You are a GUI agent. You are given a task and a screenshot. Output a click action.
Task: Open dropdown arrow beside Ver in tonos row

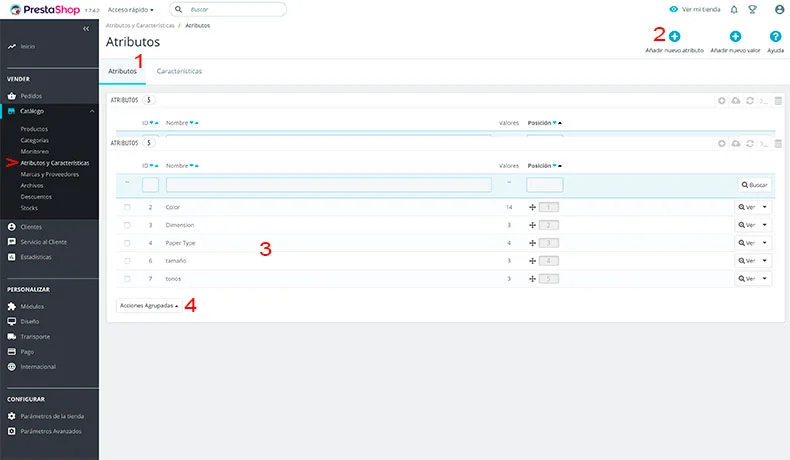[x=764, y=279]
